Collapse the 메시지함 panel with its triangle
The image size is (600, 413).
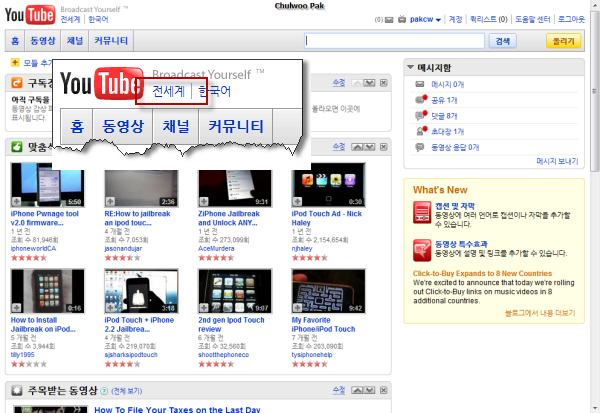(x=410, y=67)
